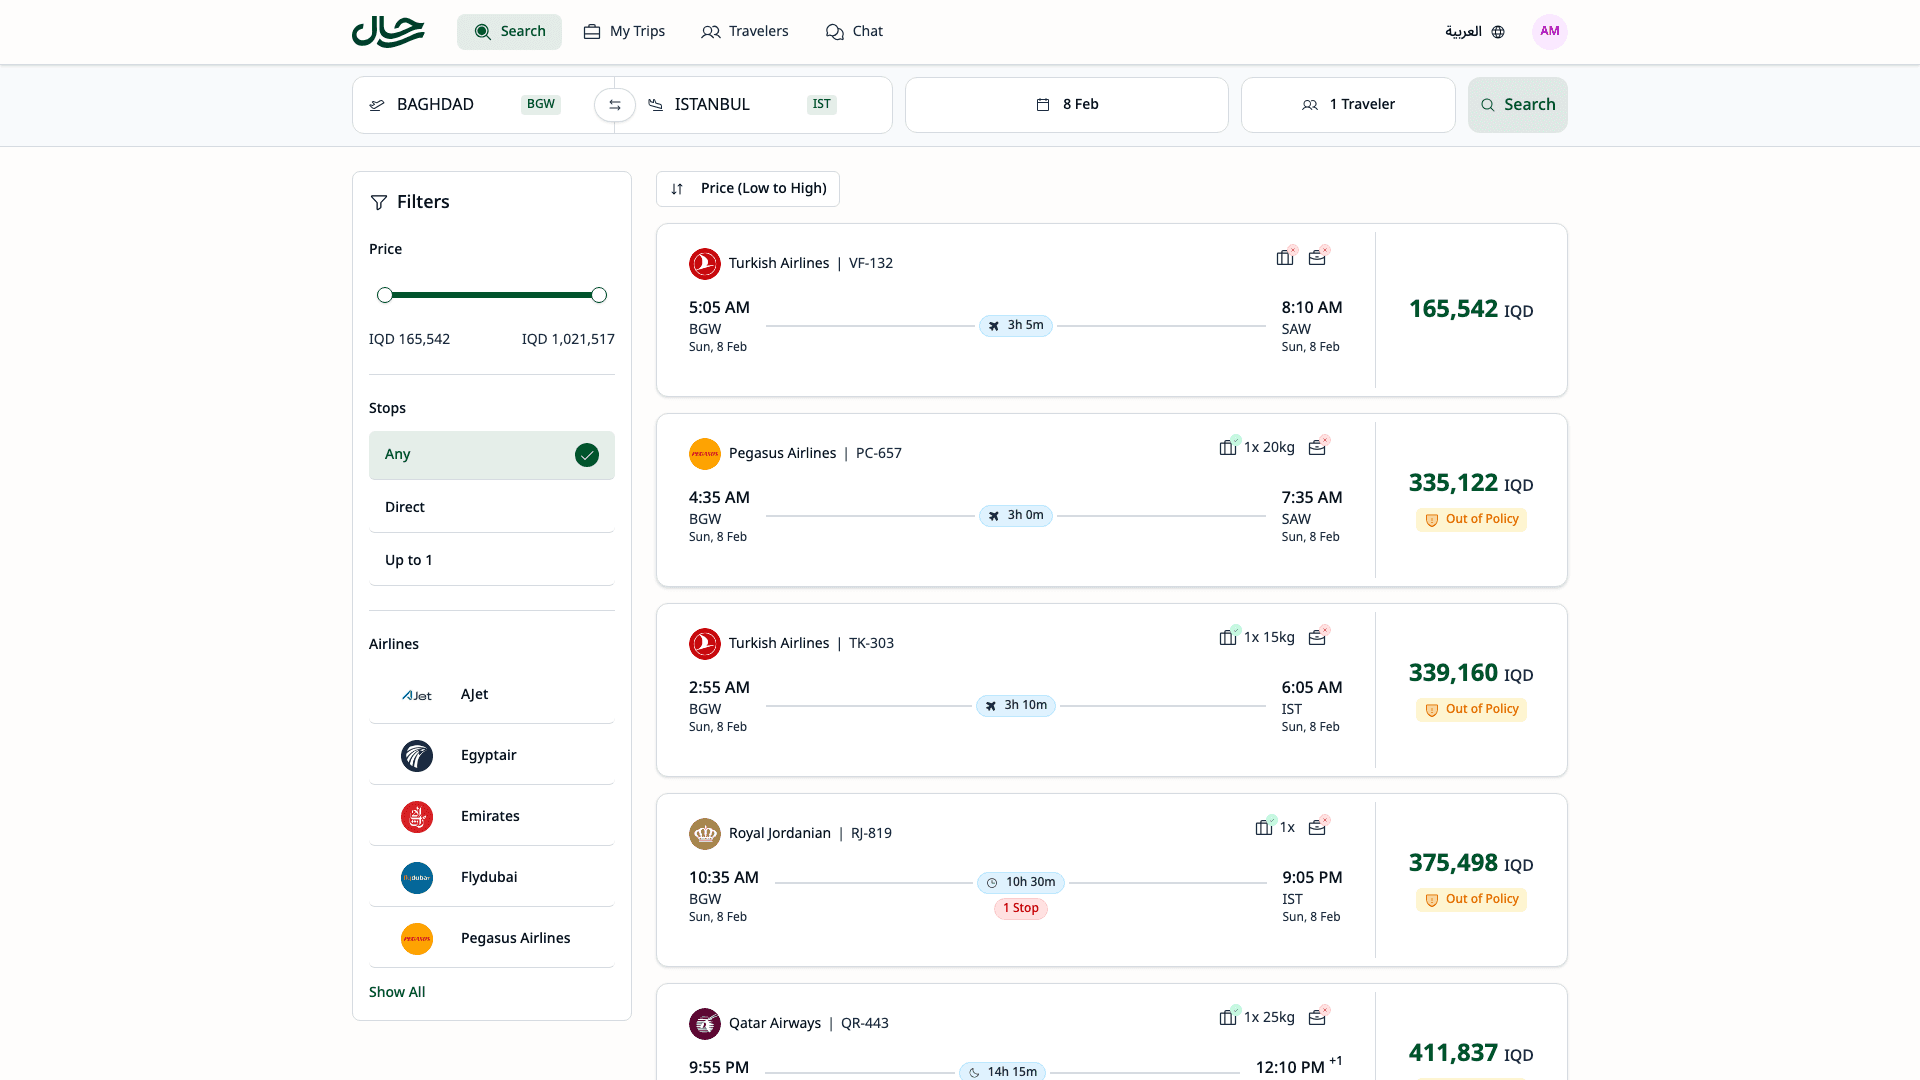Click the departure airplane icon beside BAGHDAD
This screenshot has height=1080, width=1920.
pyautogui.click(x=375, y=104)
